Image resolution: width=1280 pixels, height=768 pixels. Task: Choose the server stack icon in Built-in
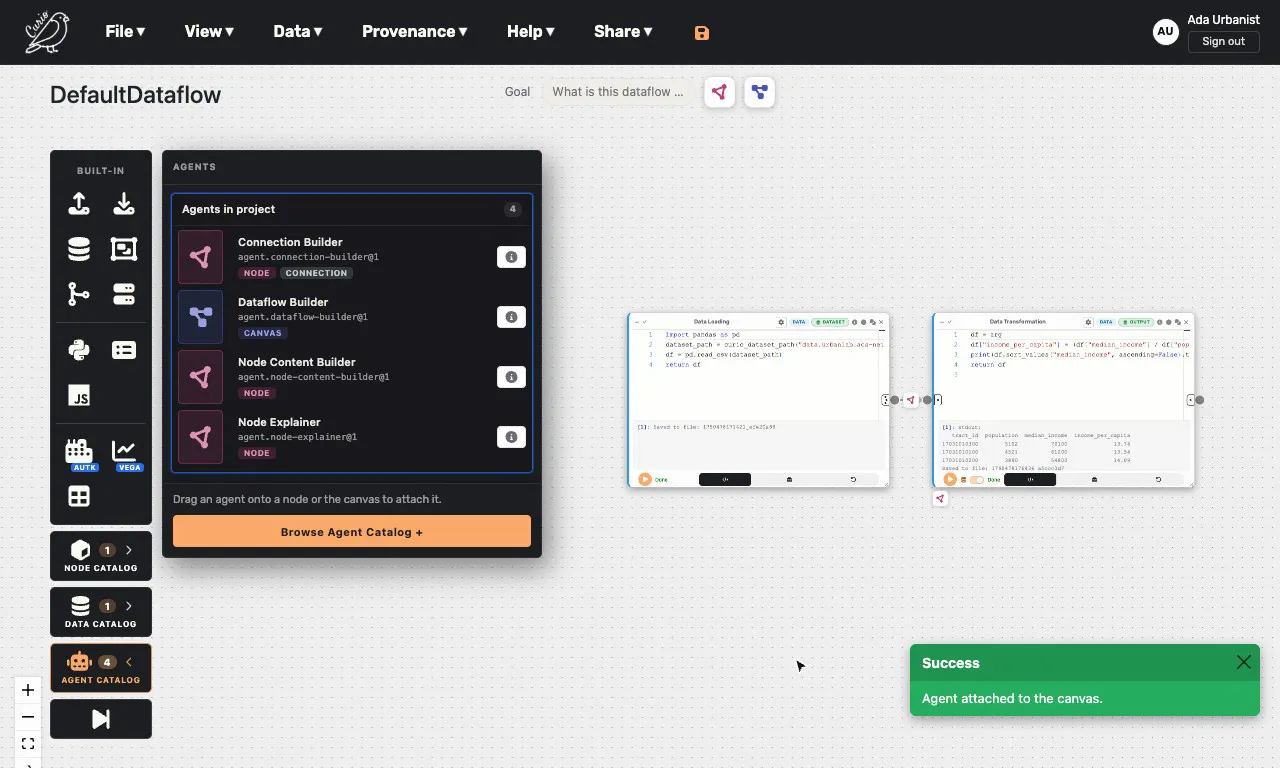[124, 294]
